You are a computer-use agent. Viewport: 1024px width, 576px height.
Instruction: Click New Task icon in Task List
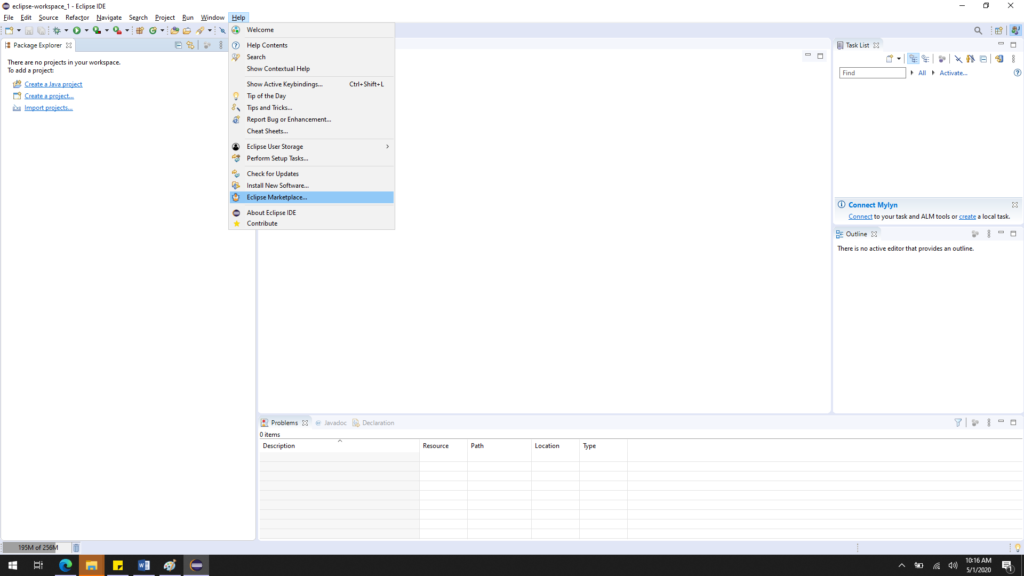click(889, 59)
